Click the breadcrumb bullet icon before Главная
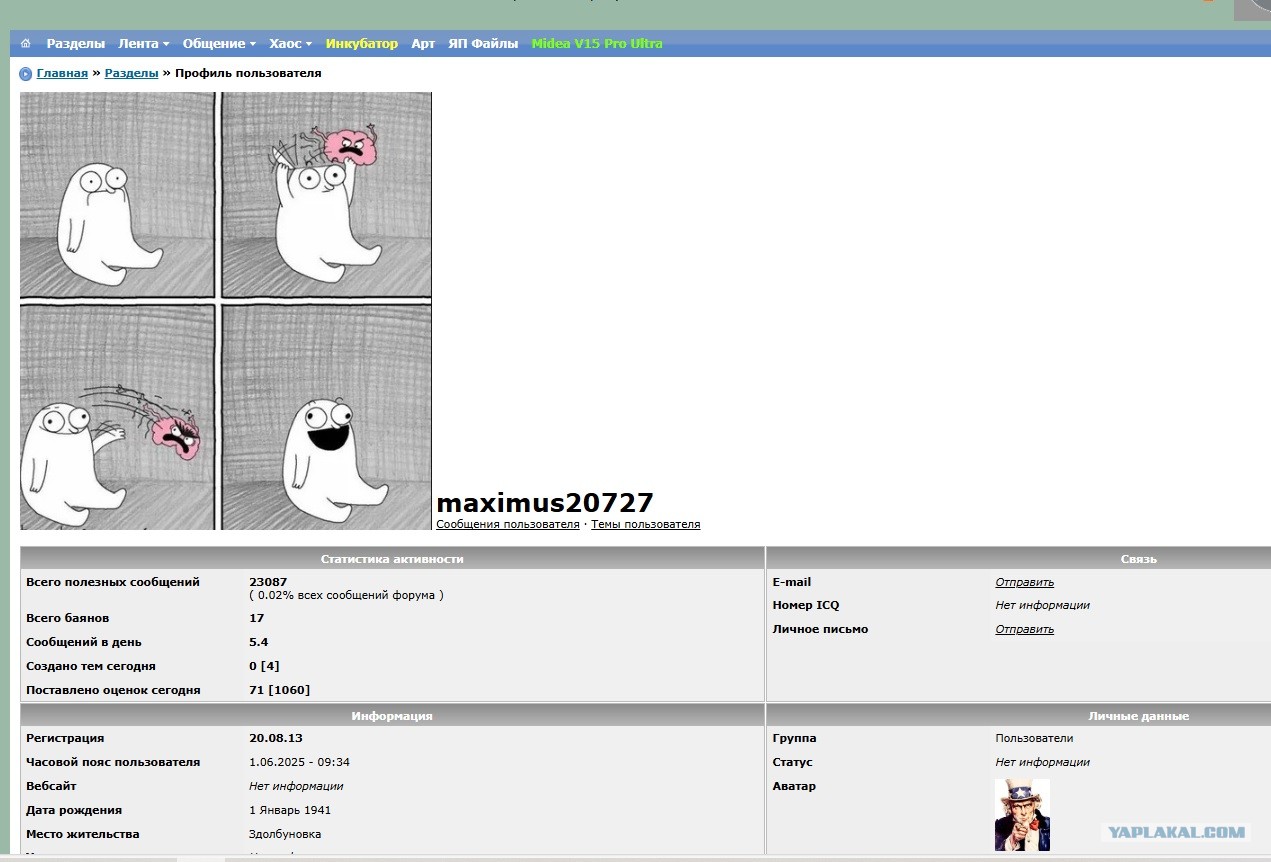Screen dimensions: 1271x862 pos(26,74)
